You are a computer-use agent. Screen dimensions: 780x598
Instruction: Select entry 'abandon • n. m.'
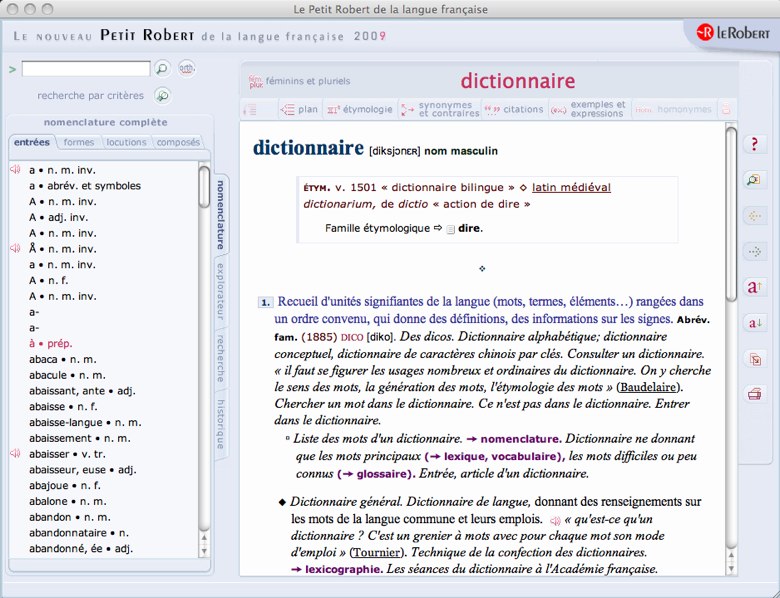(x=70, y=517)
